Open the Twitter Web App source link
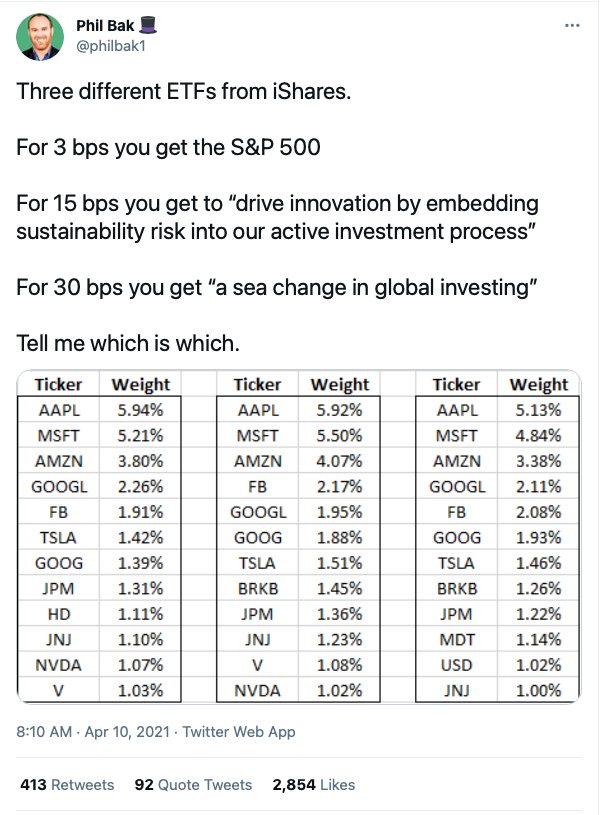The image size is (601, 815). [240, 732]
